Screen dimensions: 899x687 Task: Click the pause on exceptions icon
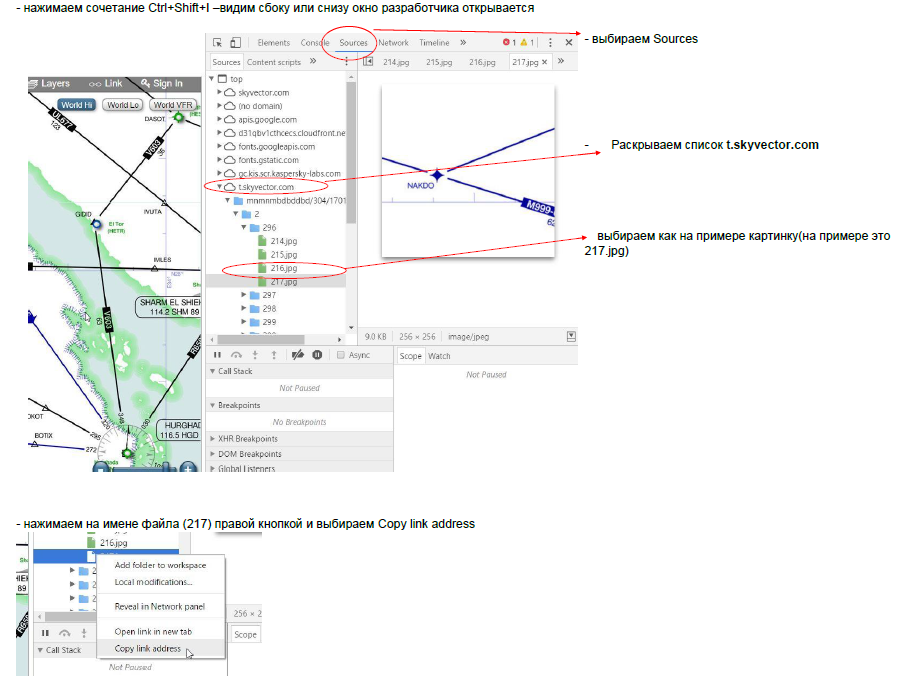pos(317,355)
